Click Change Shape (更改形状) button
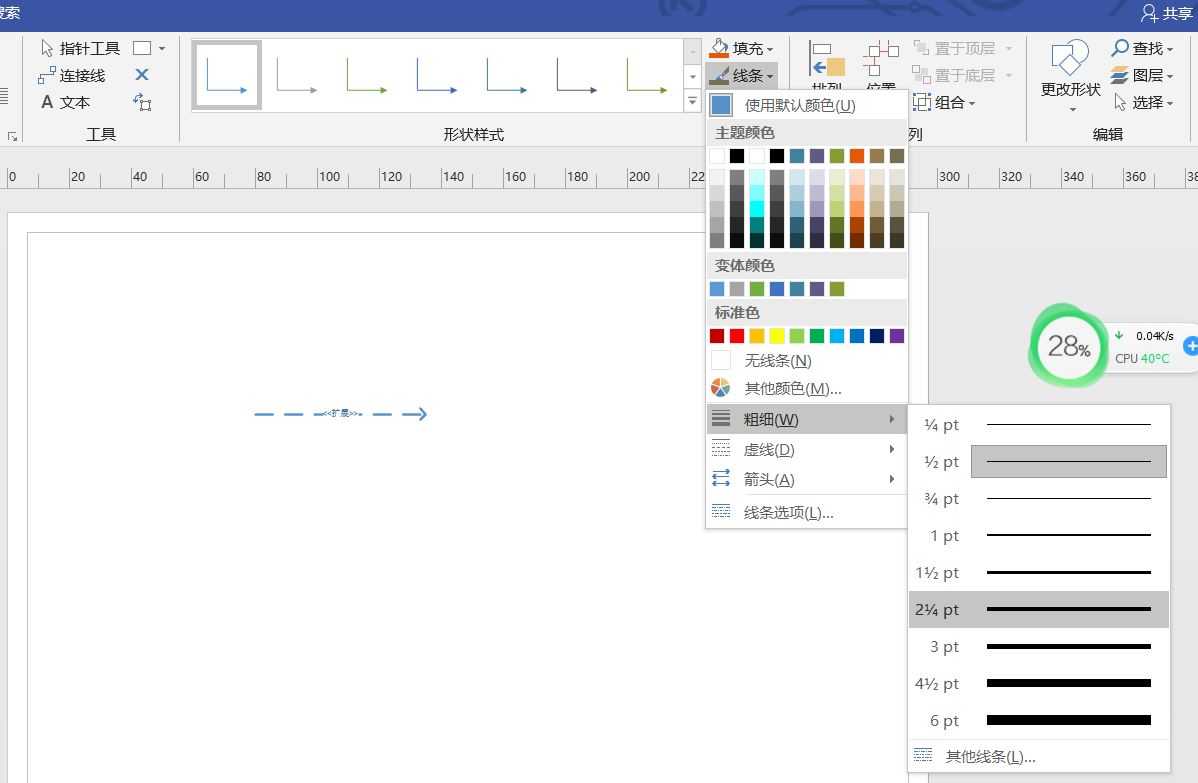The image size is (1198, 783). click(1070, 75)
